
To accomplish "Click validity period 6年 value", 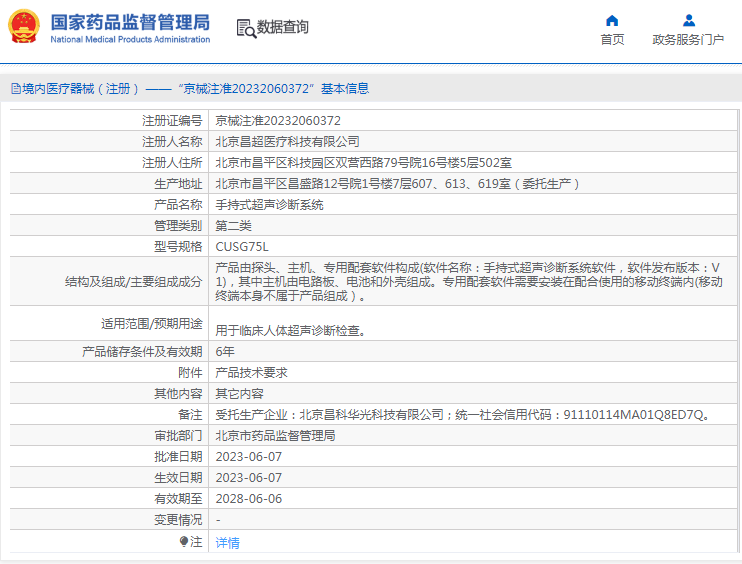I will tap(225, 352).
